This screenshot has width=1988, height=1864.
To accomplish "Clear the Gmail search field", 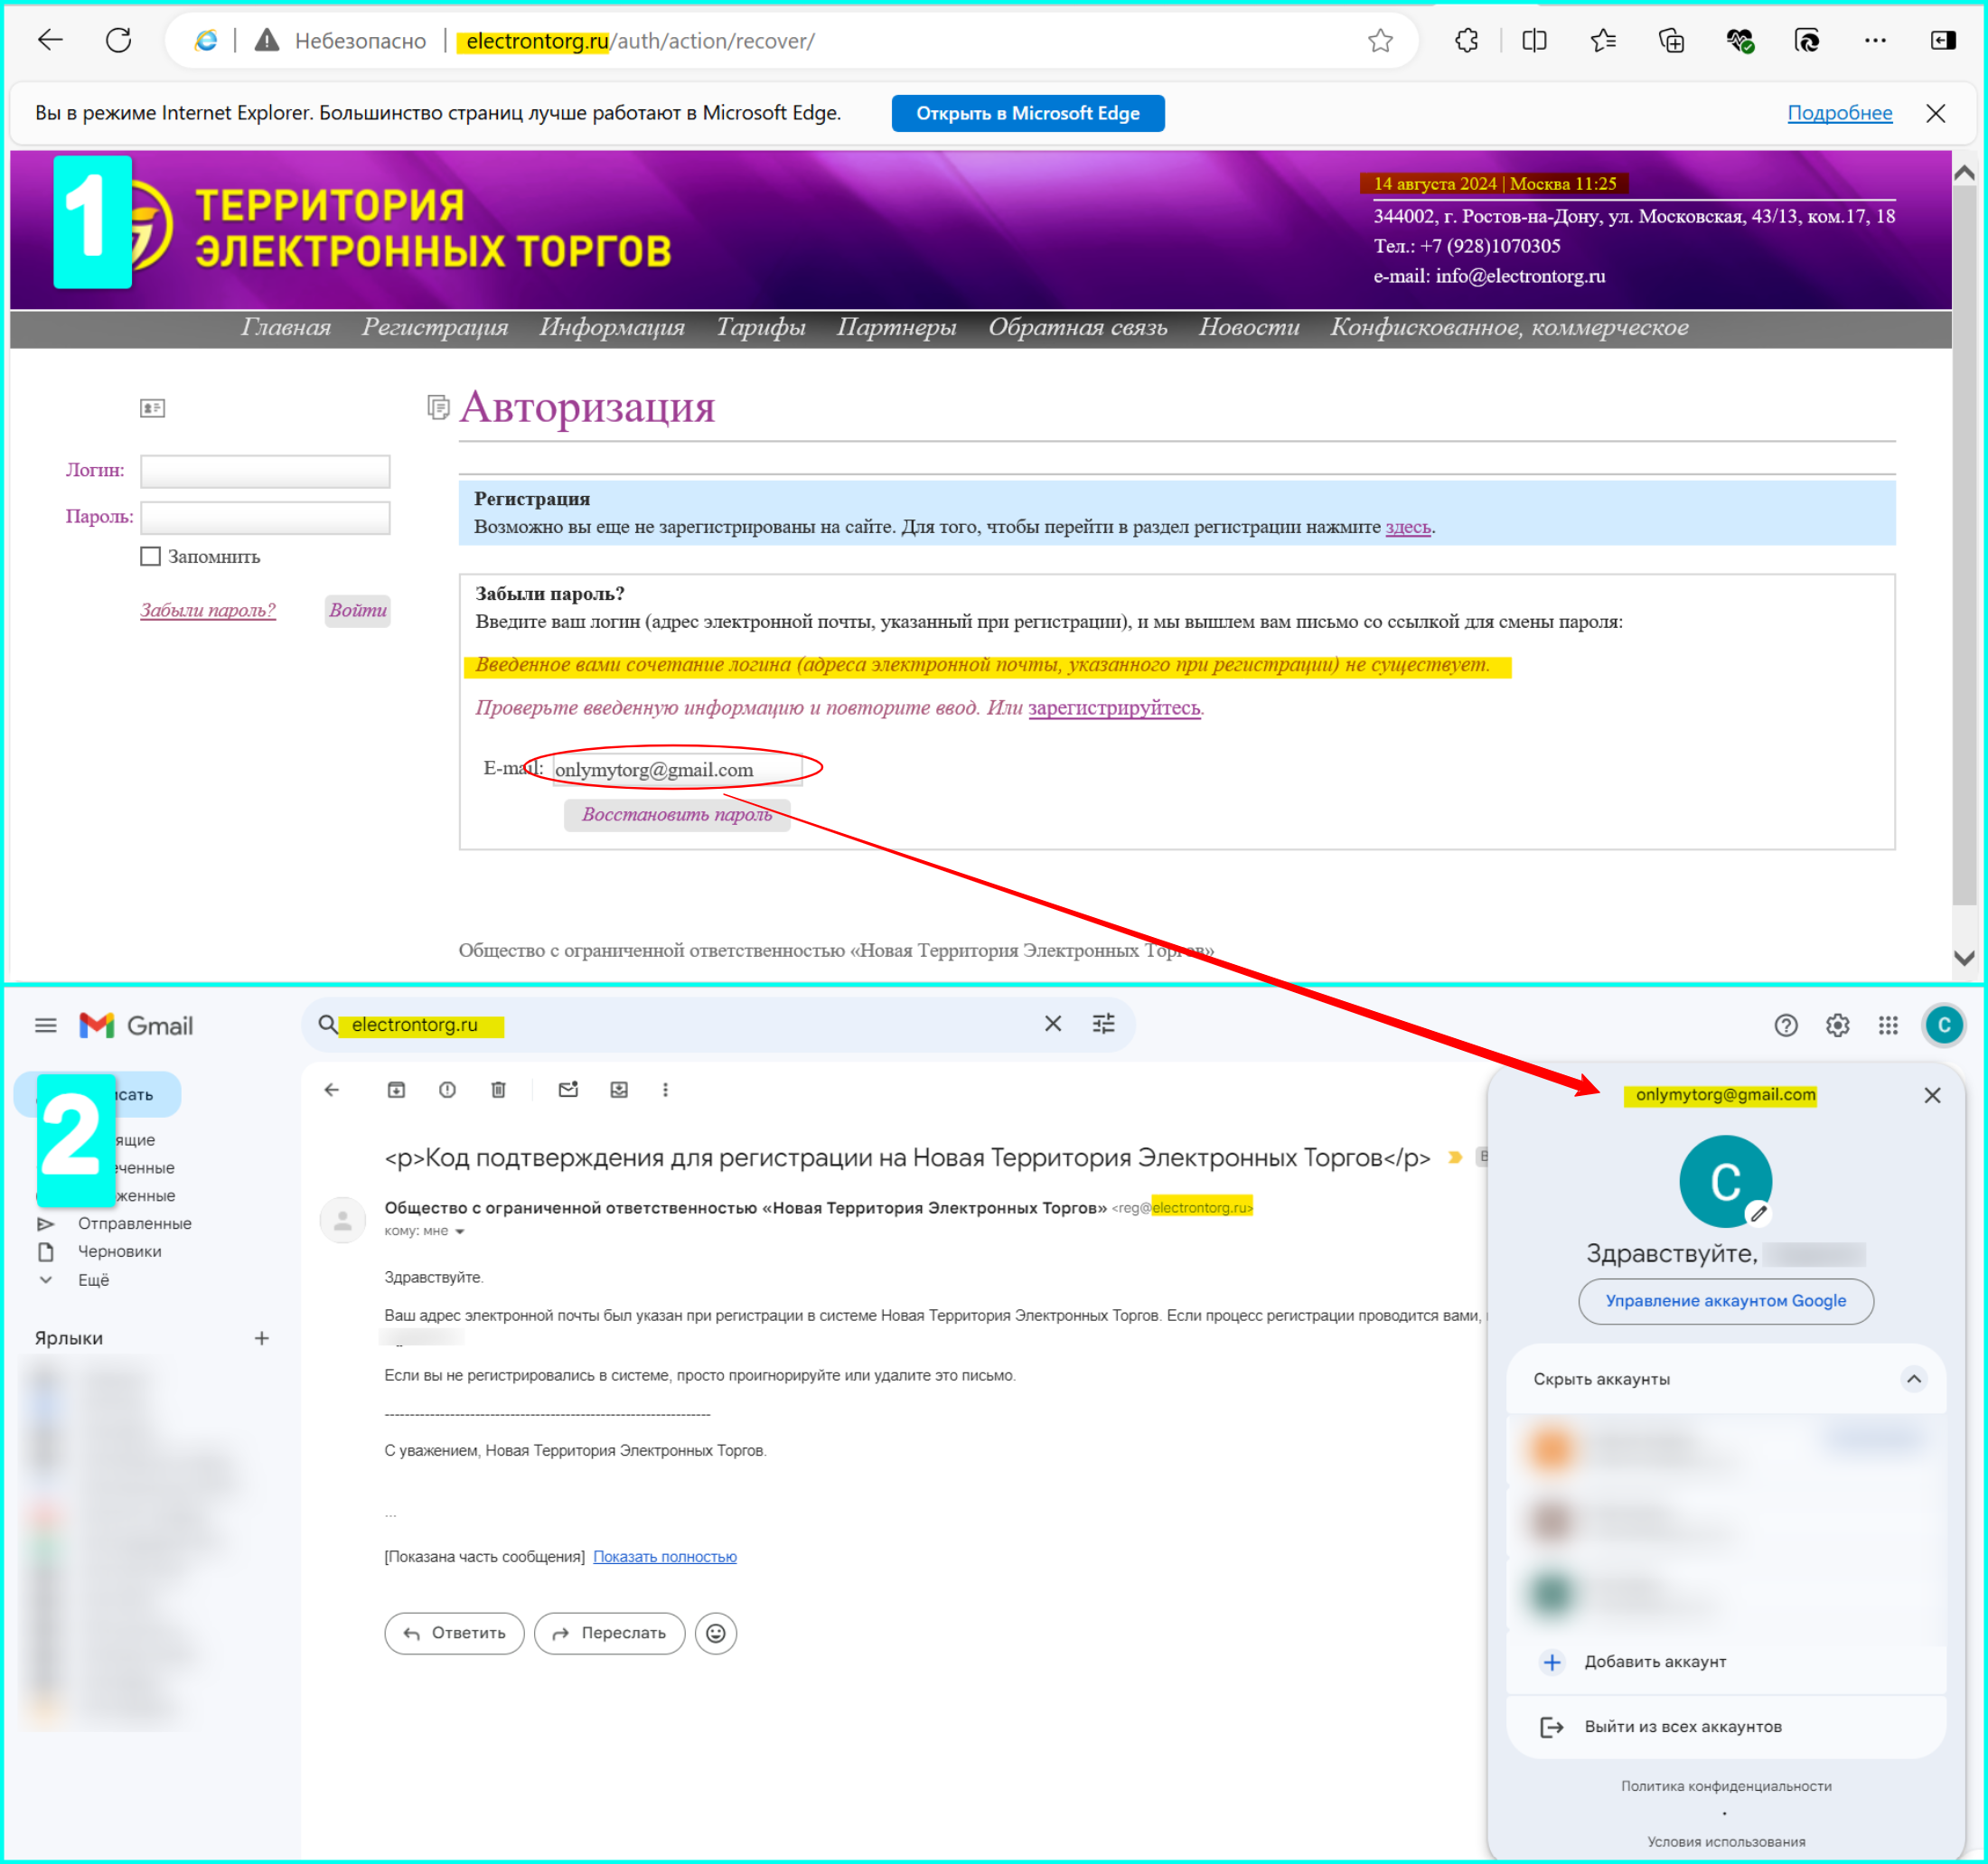I will pos(1053,1024).
